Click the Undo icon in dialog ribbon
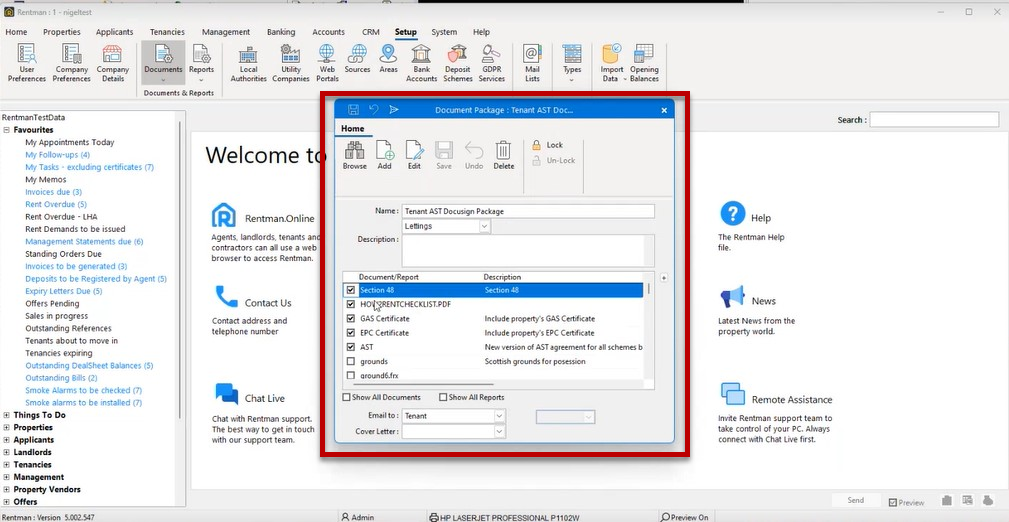The image size is (1009, 522). coord(474,155)
